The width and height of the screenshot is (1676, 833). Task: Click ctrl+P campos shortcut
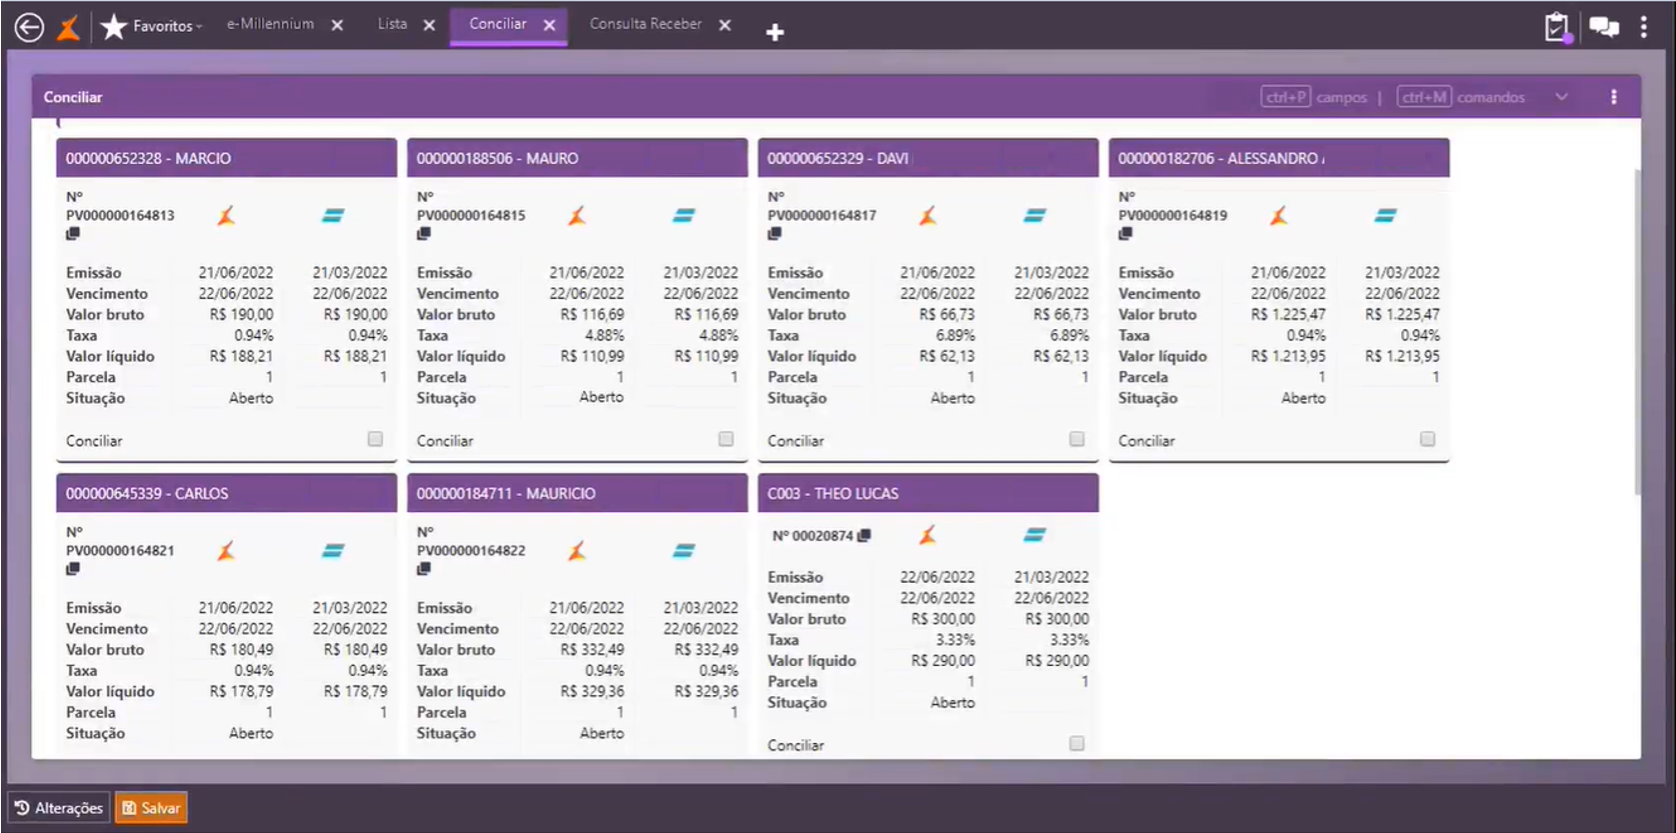click(x=1313, y=97)
